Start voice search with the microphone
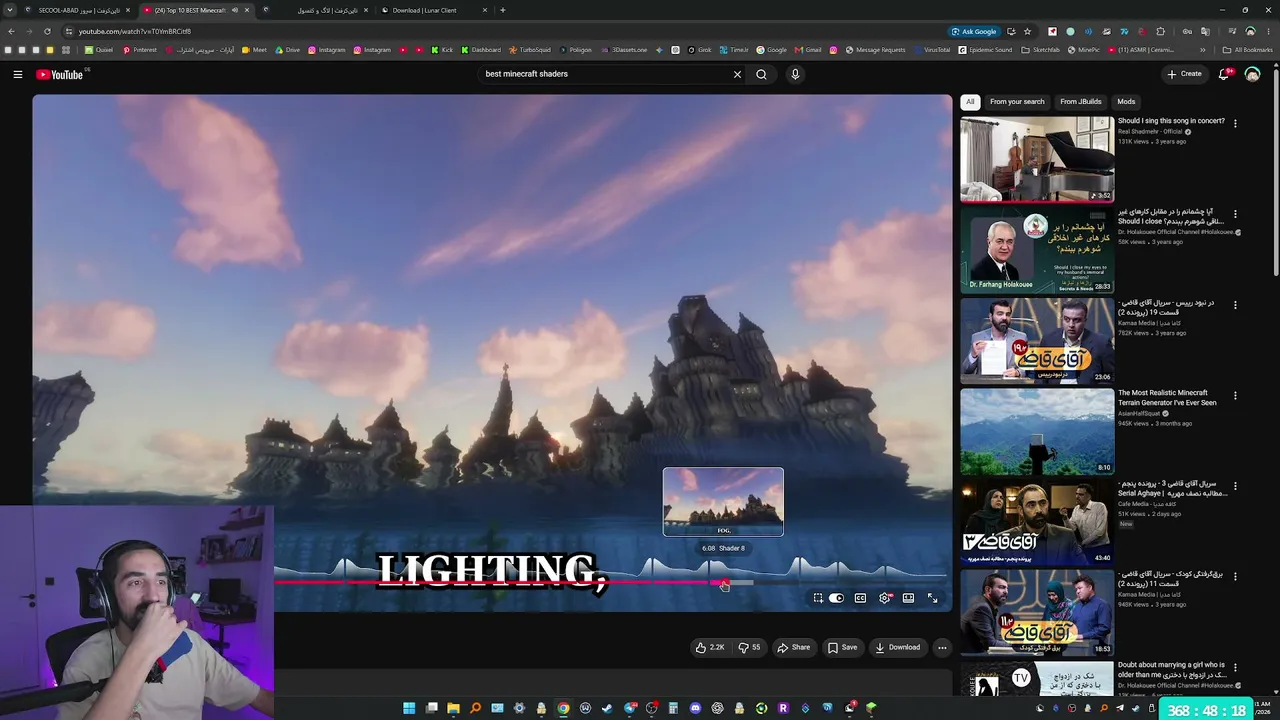1280x720 pixels. point(795,74)
